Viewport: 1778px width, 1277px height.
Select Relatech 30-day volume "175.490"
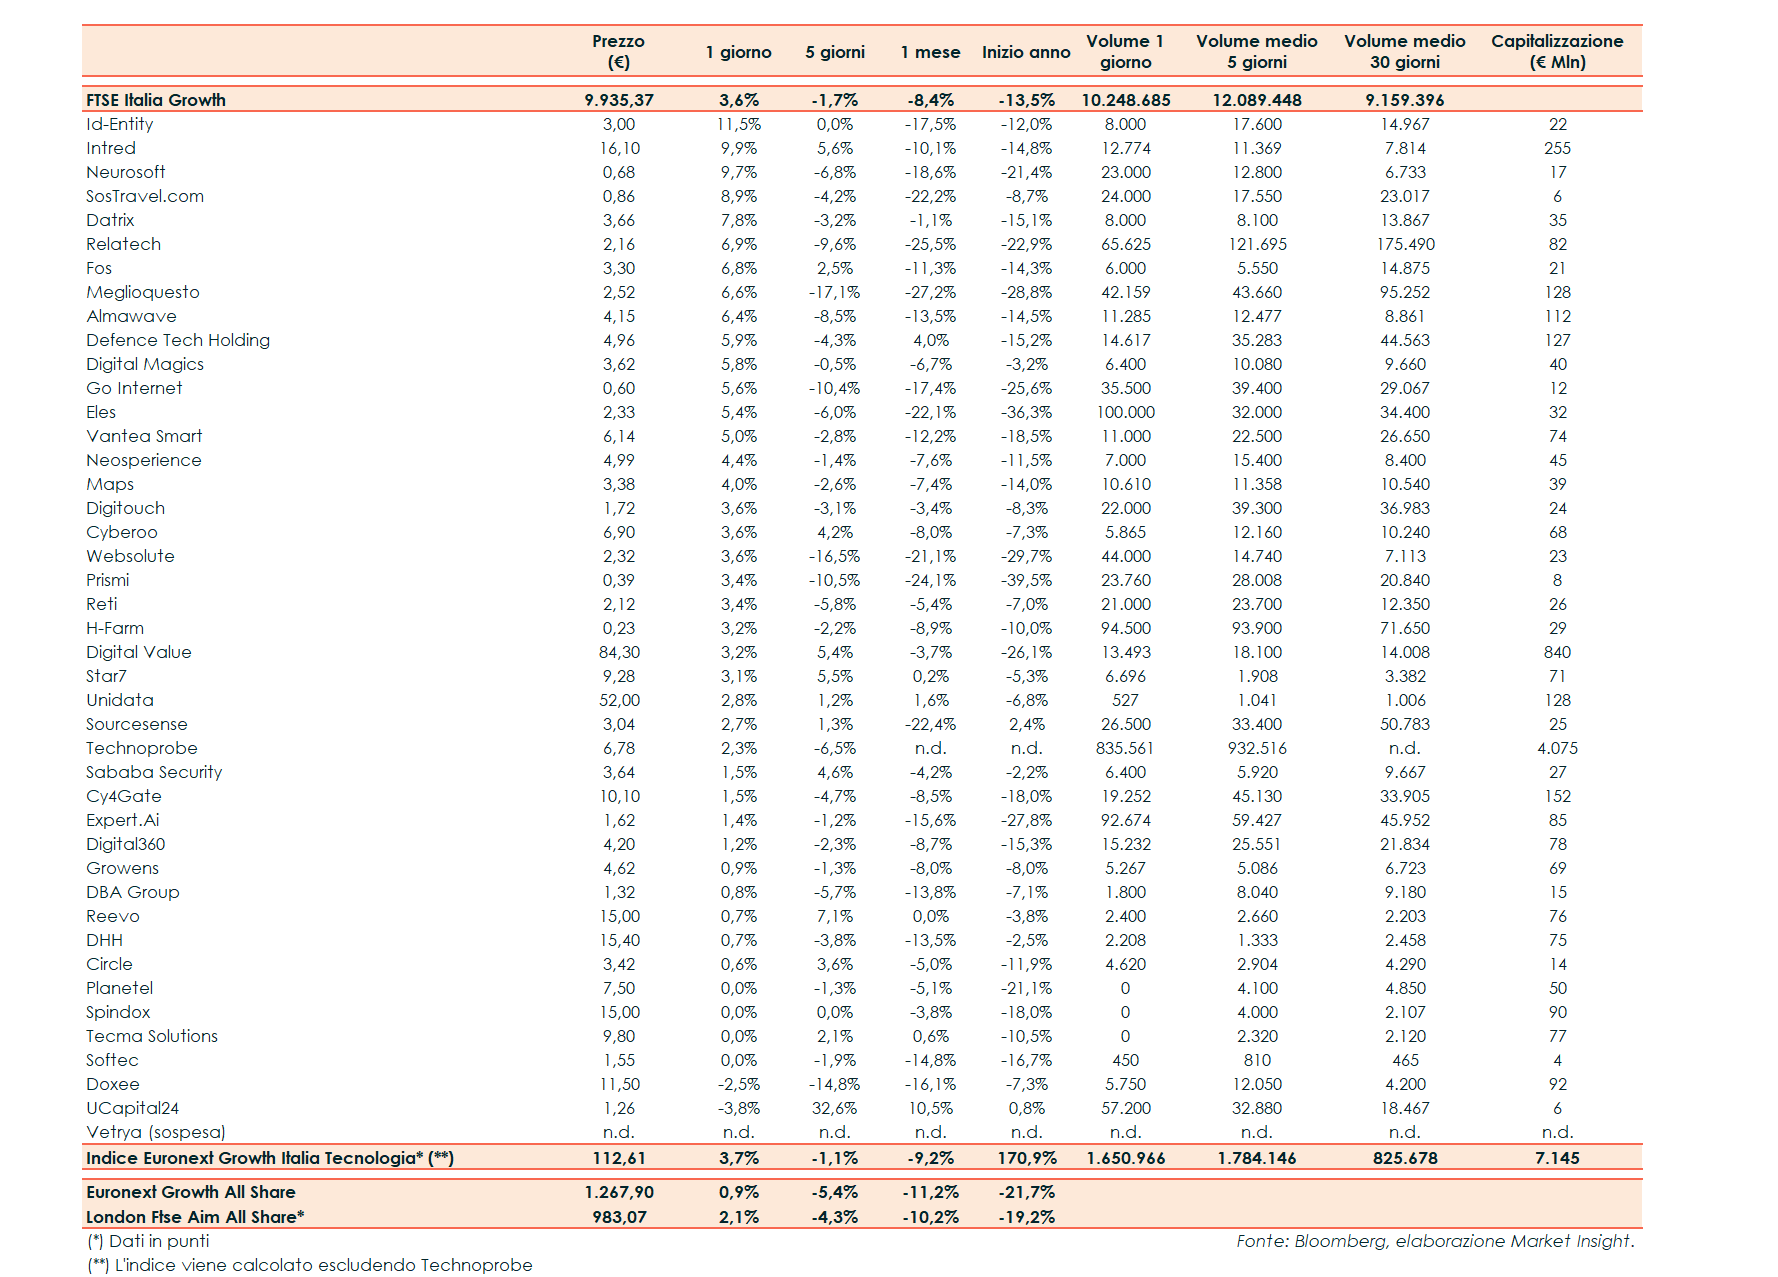coord(1405,244)
